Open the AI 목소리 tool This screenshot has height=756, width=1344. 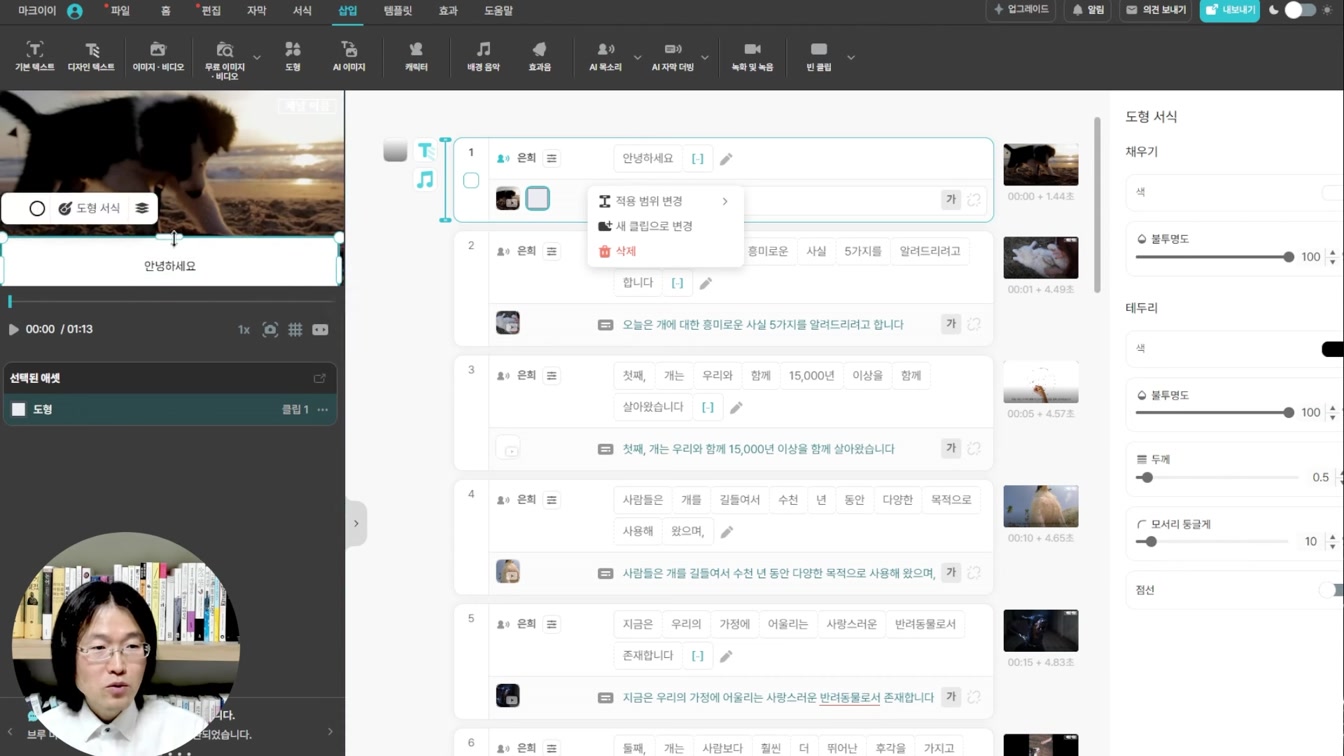pos(605,57)
